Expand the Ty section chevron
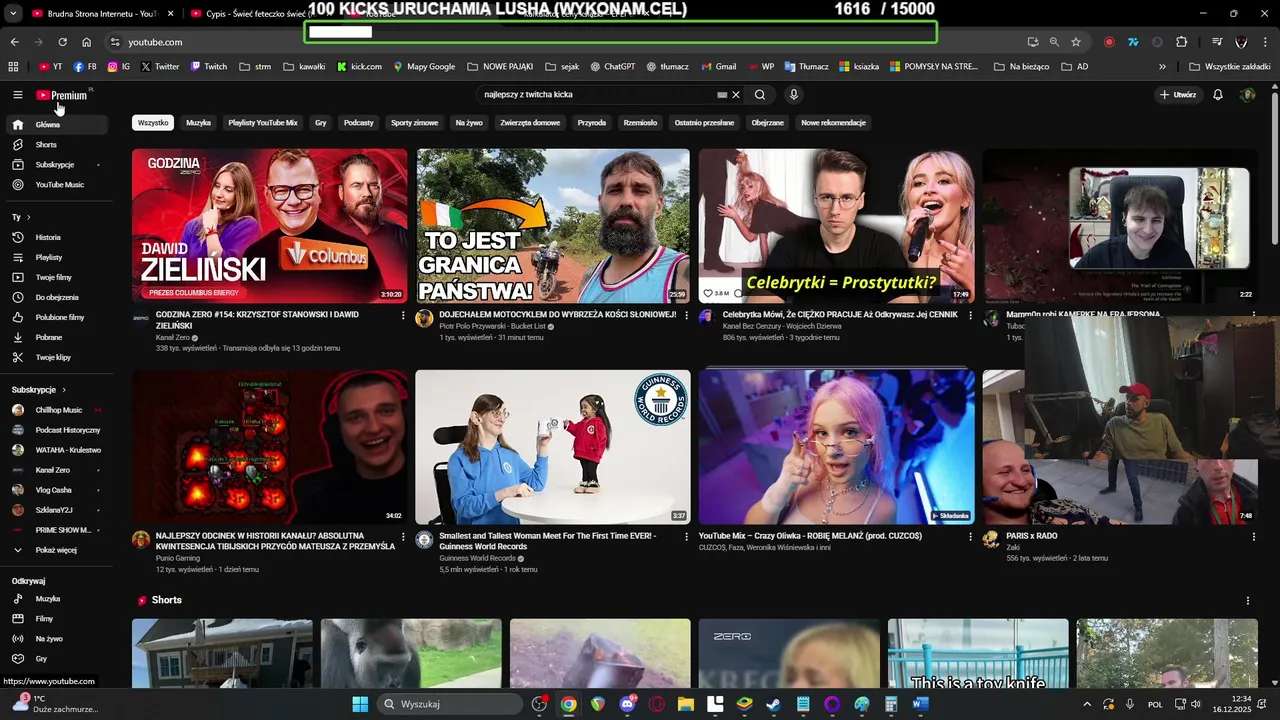 pyautogui.click(x=28, y=217)
